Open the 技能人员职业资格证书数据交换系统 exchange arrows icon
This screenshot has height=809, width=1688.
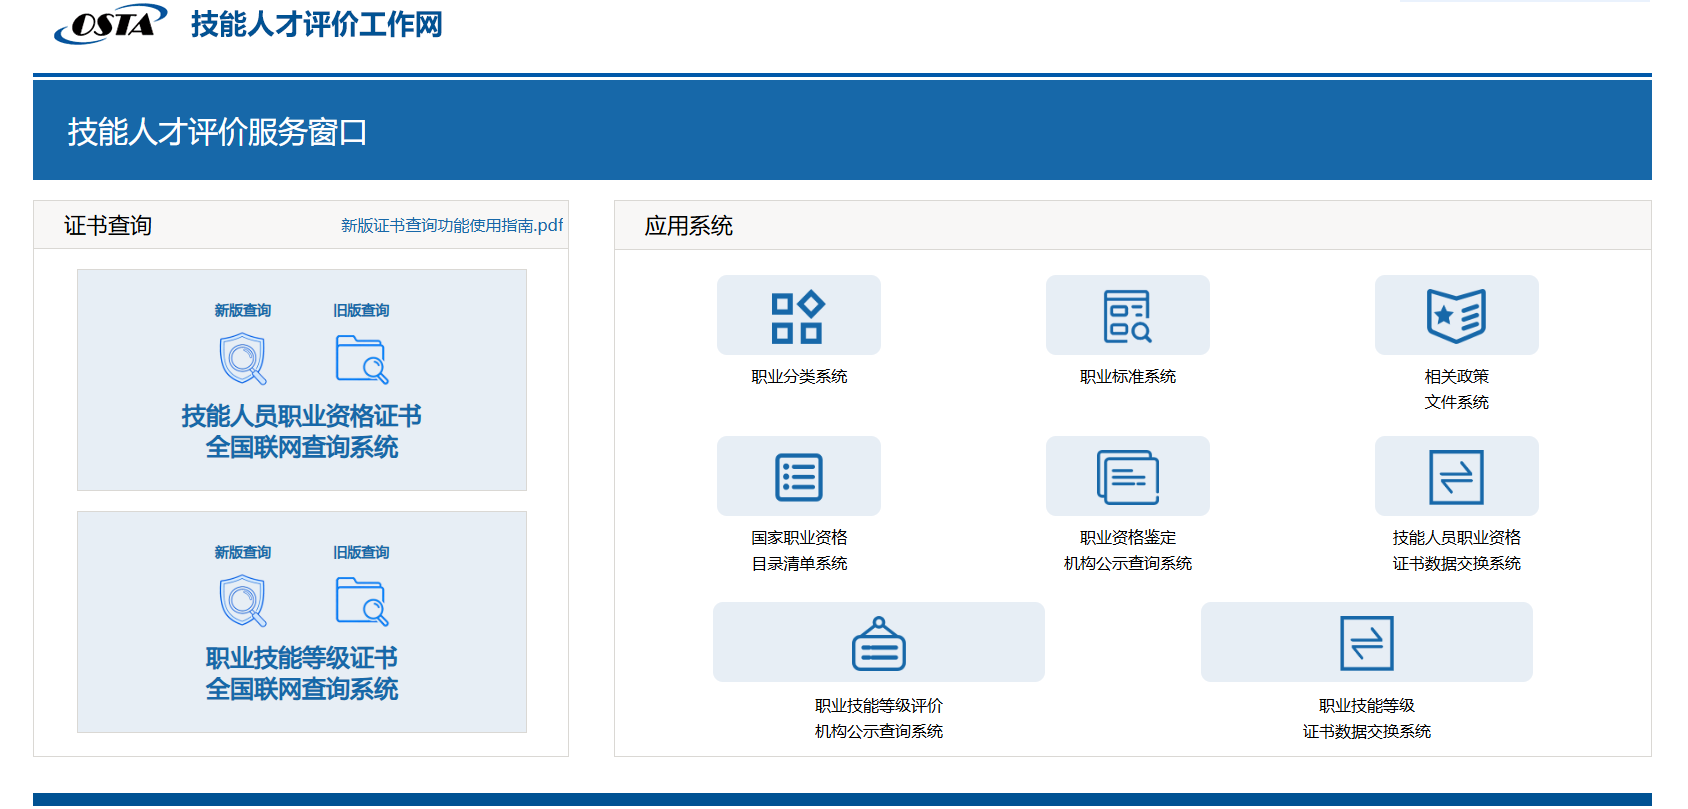(x=1456, y=476)
